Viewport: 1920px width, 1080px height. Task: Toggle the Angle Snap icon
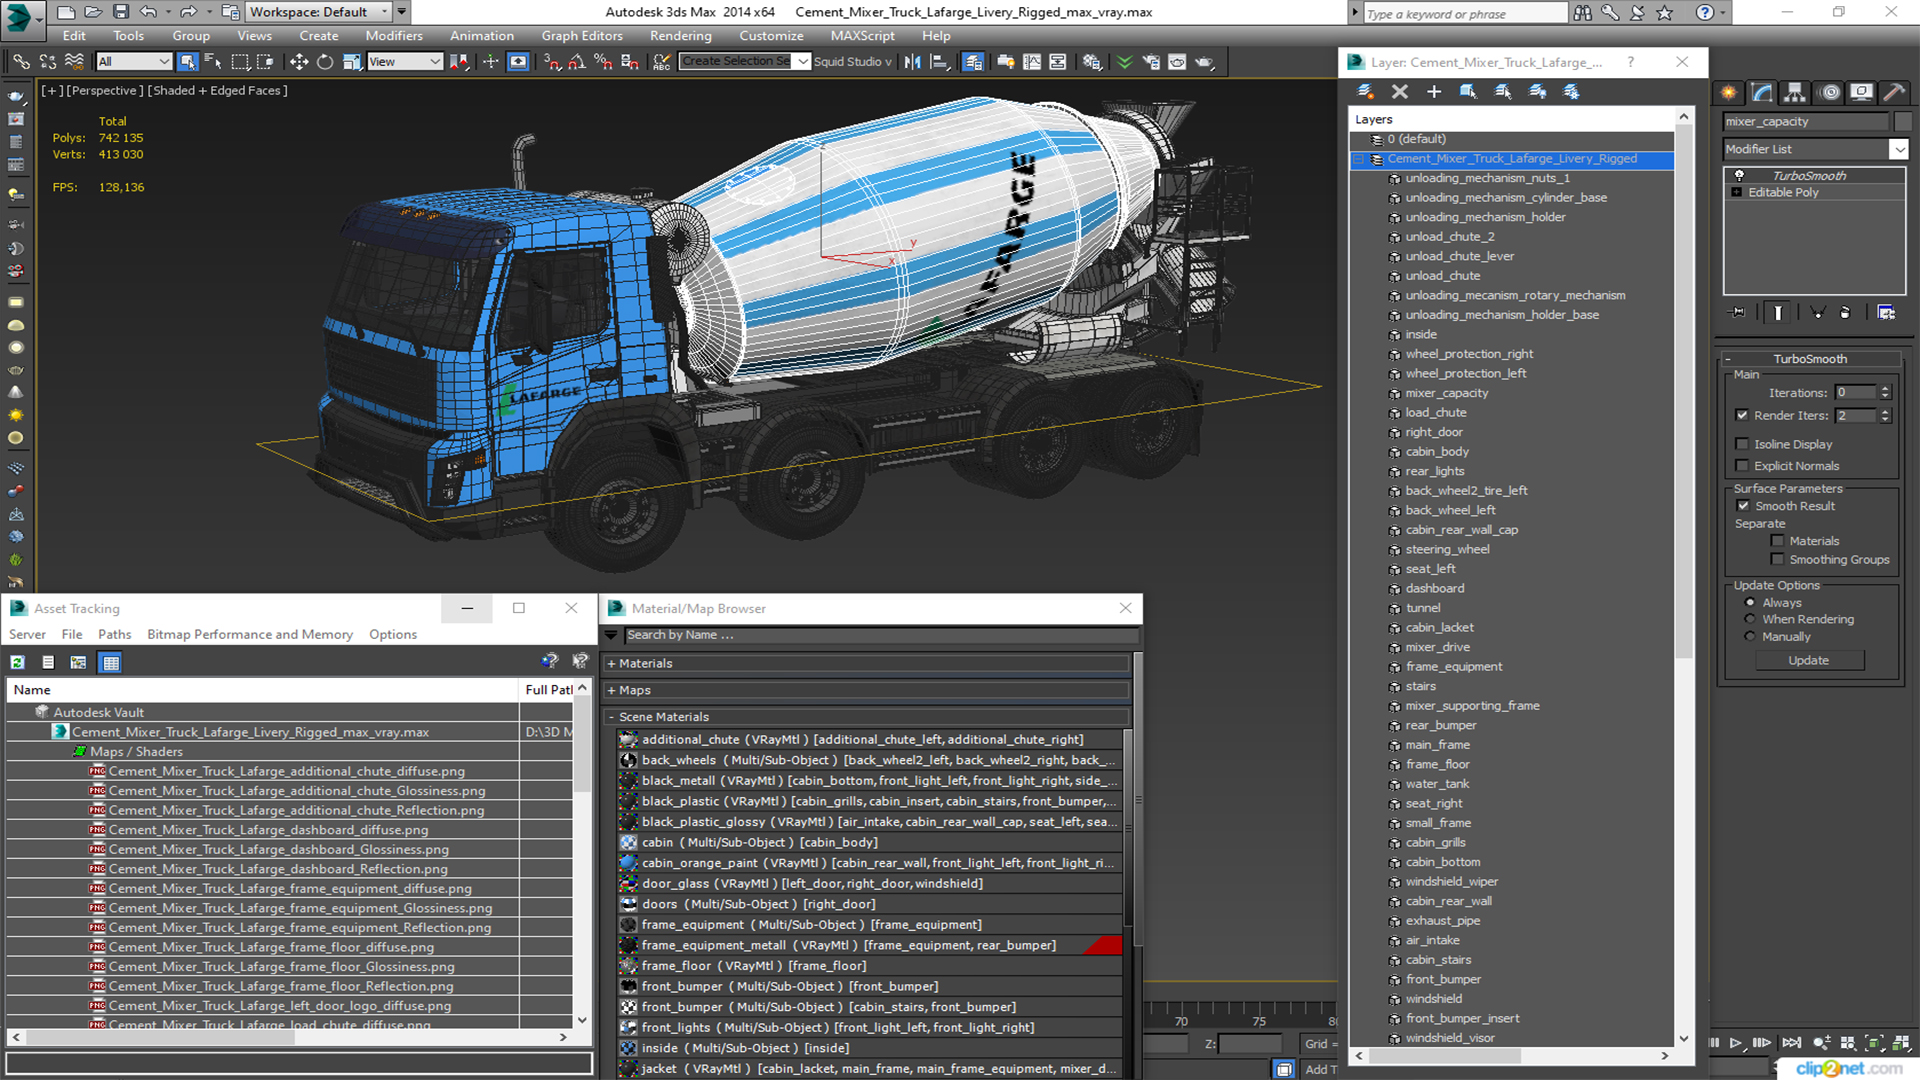click(x=577, y=62)
